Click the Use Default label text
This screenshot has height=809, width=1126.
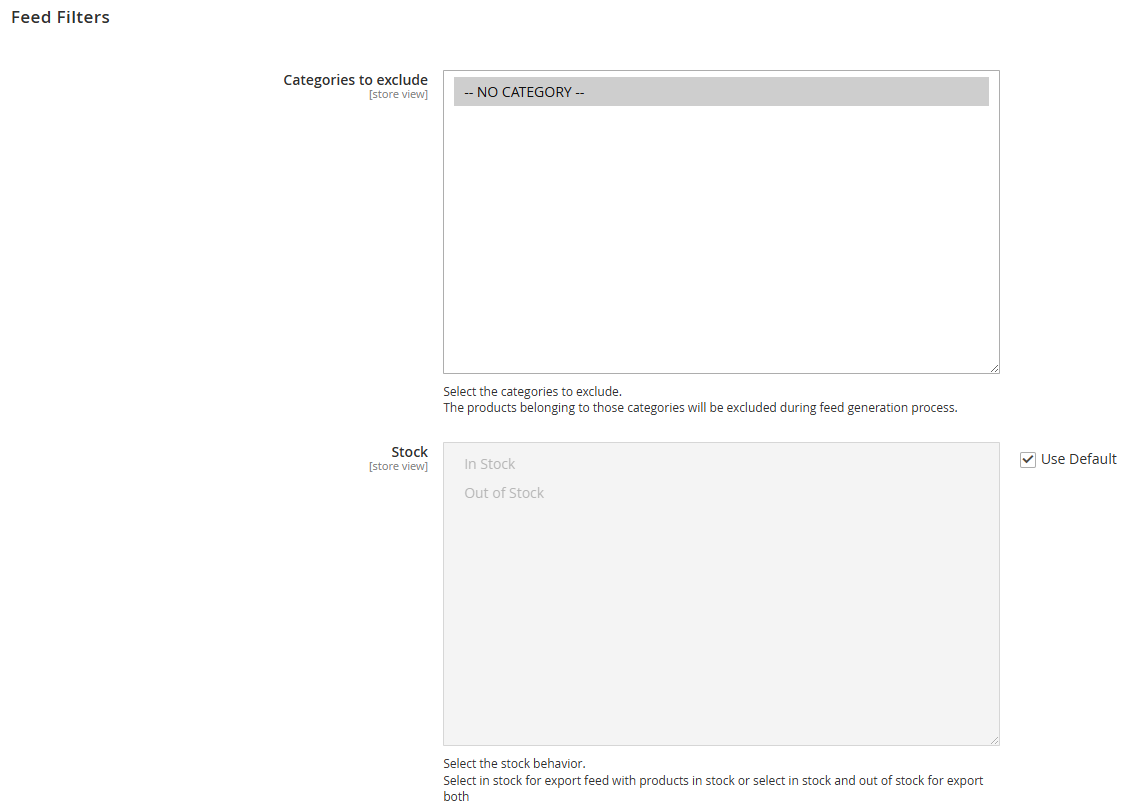[1078, 459]
